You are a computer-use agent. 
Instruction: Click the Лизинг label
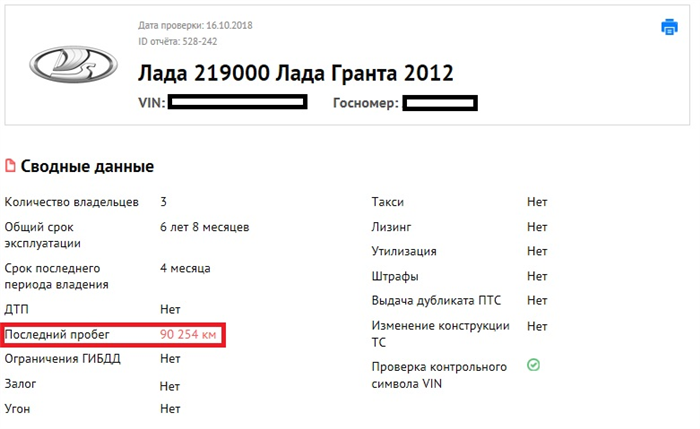click(391, 227)
